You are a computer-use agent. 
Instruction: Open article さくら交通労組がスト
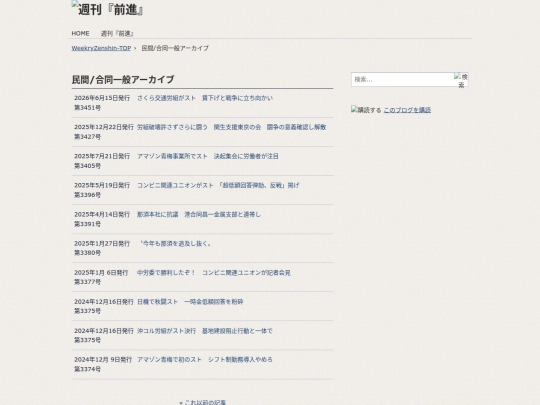(x=205, y=98)
